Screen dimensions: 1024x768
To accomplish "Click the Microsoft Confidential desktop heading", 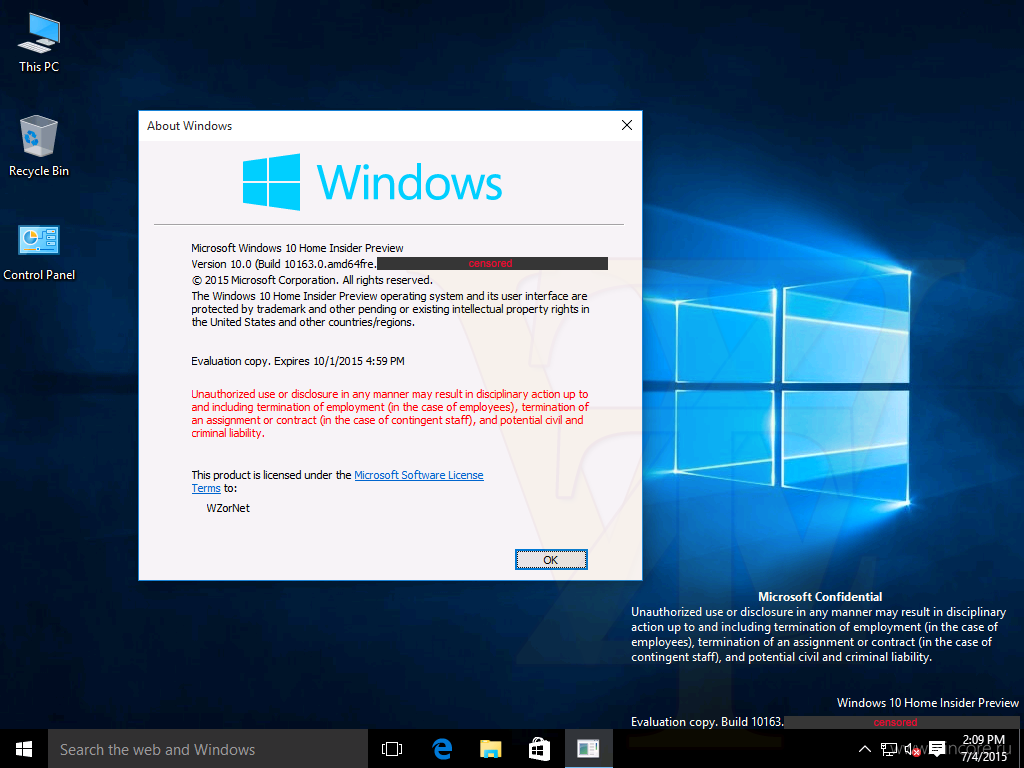I will coord(820,596).
